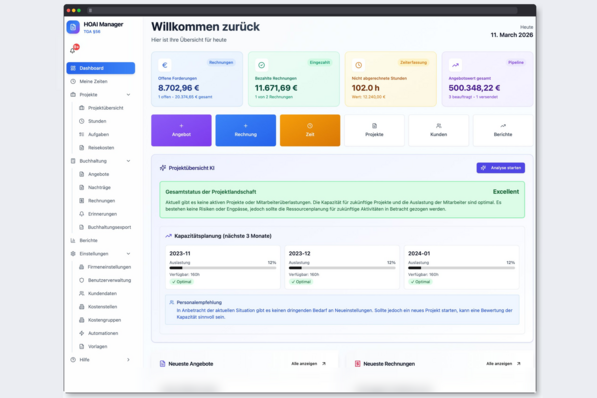
Task: Click the Dashboard grid icon in sidebar
Action: 73,68
